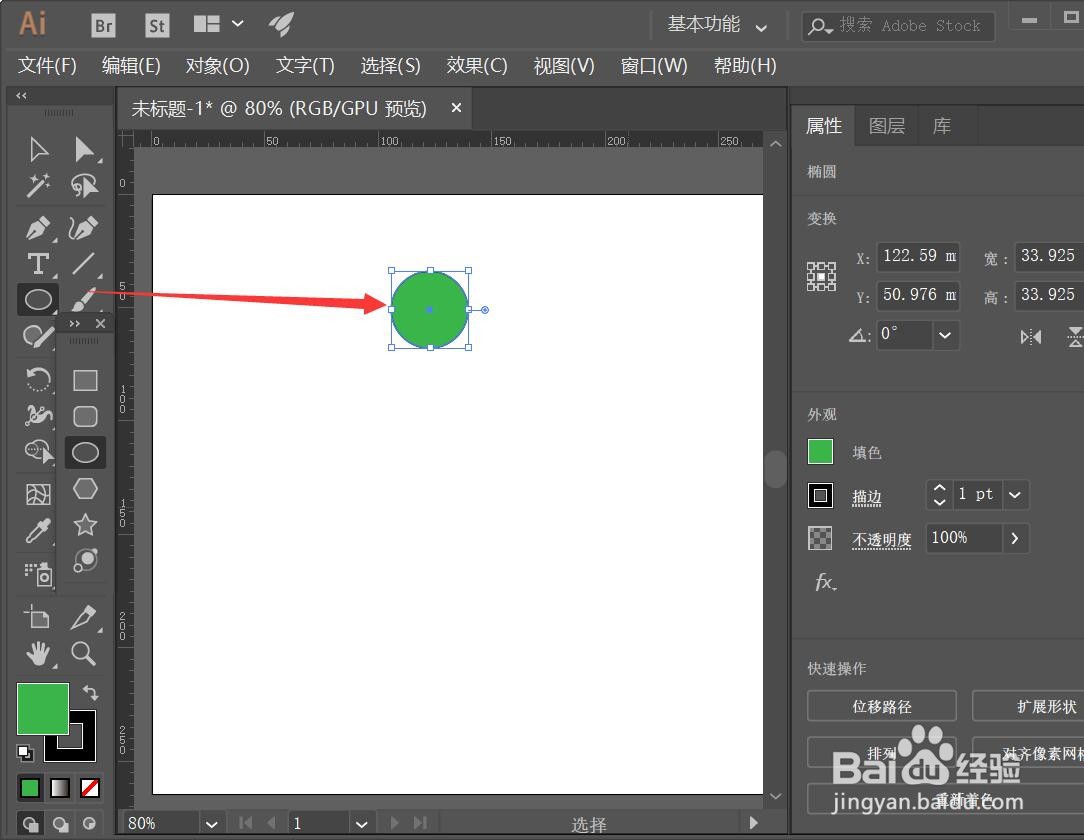Close the tool flyout panel with X

(100, 323)
